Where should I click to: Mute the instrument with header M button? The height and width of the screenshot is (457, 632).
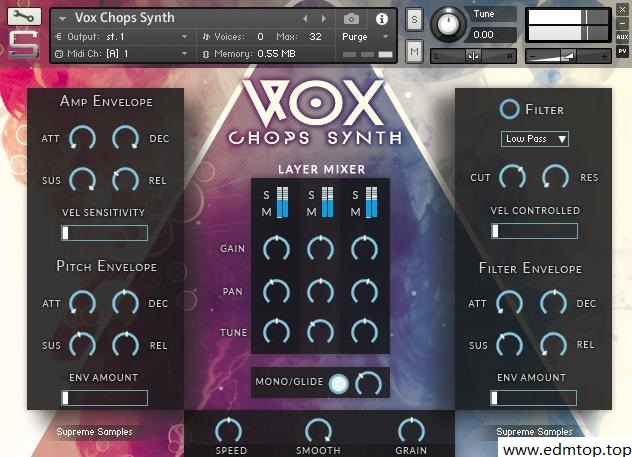(414, 50)
